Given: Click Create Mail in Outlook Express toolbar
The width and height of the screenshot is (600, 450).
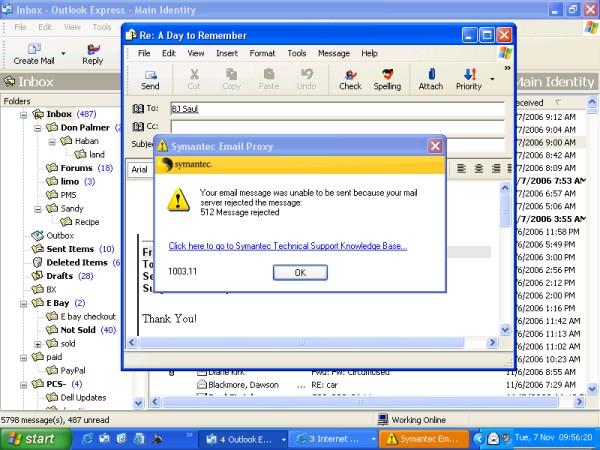Looking at the screenshot, I should [34, 54].
